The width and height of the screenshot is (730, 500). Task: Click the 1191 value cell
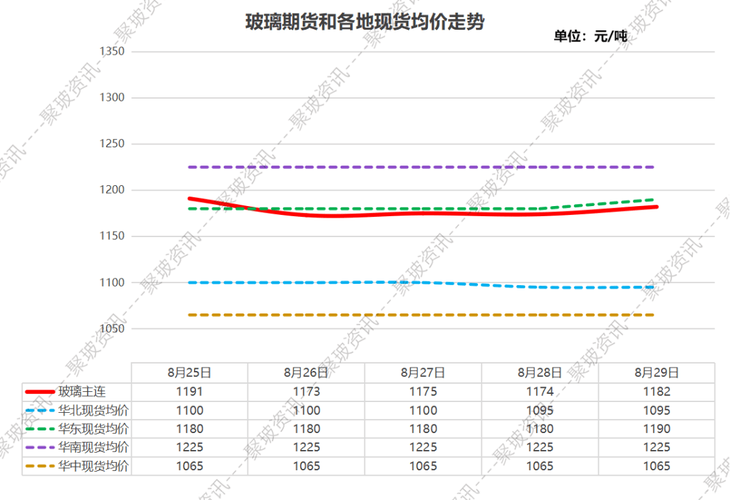point(188,392)
